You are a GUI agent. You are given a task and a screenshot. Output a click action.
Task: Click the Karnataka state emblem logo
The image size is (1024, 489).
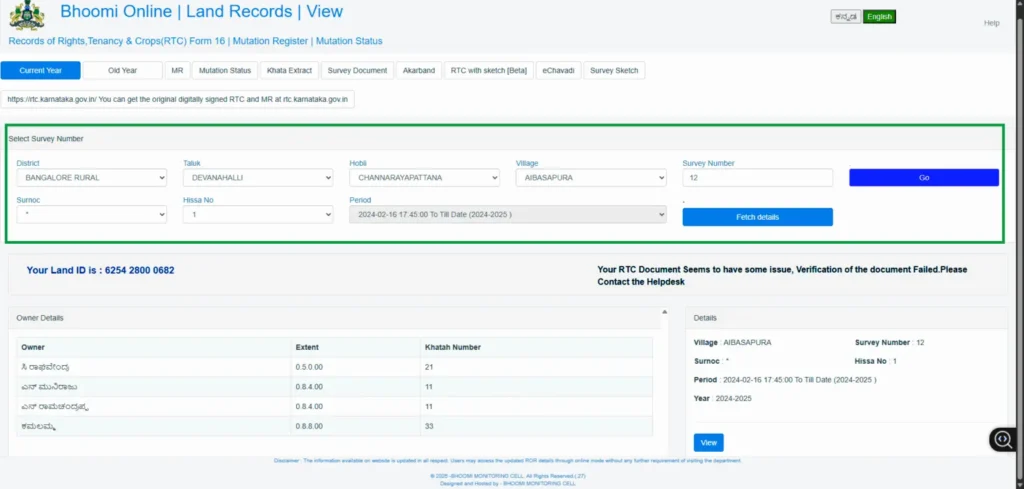27,15
